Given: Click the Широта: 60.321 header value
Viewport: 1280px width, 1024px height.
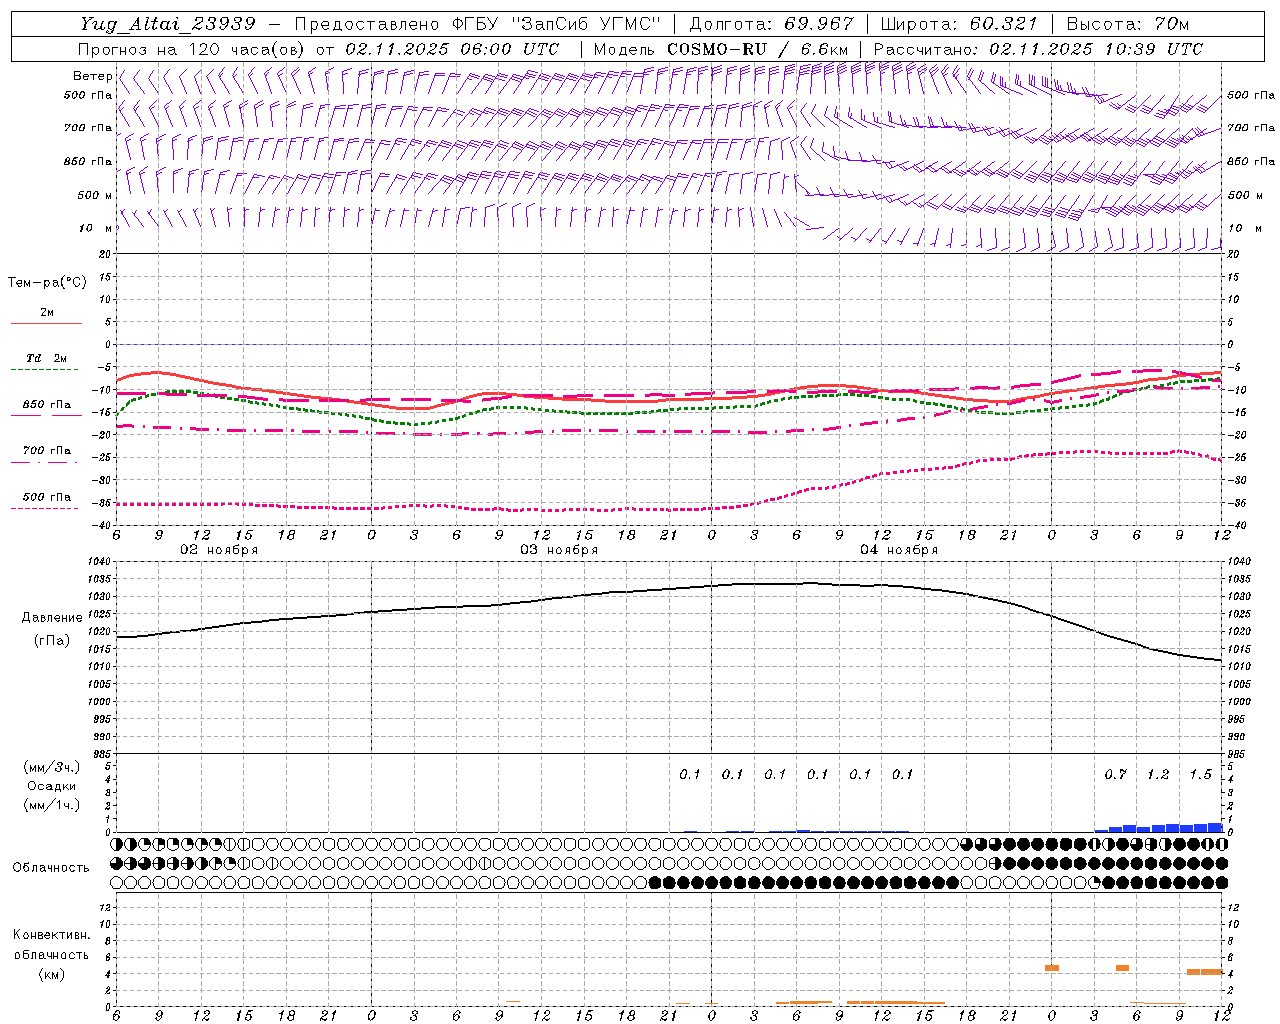Looking at the screenshot, I should click(959, 24).
